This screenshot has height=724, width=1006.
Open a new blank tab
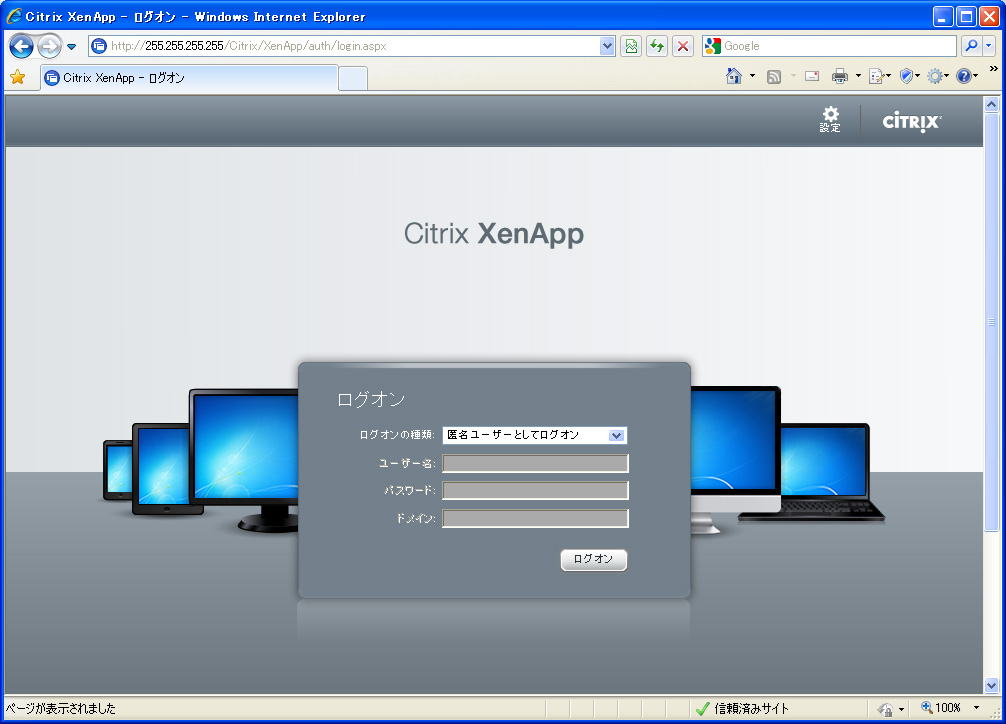point(353,78)
